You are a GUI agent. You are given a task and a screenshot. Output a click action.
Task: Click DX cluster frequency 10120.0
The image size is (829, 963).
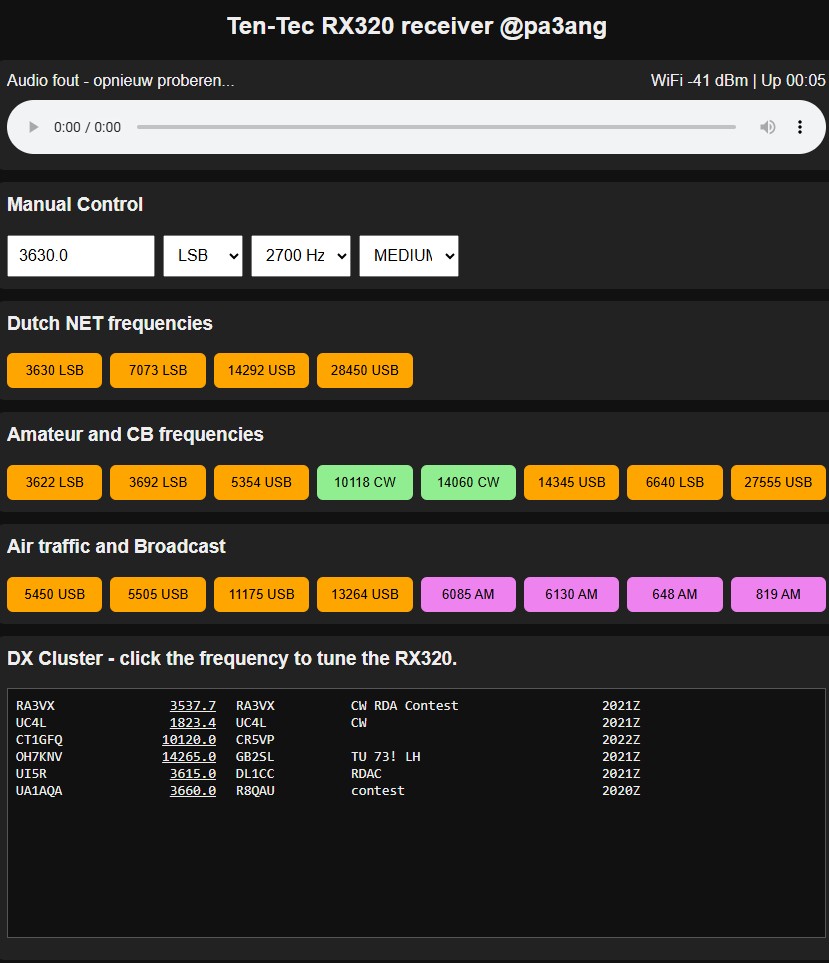pos(189,739)
